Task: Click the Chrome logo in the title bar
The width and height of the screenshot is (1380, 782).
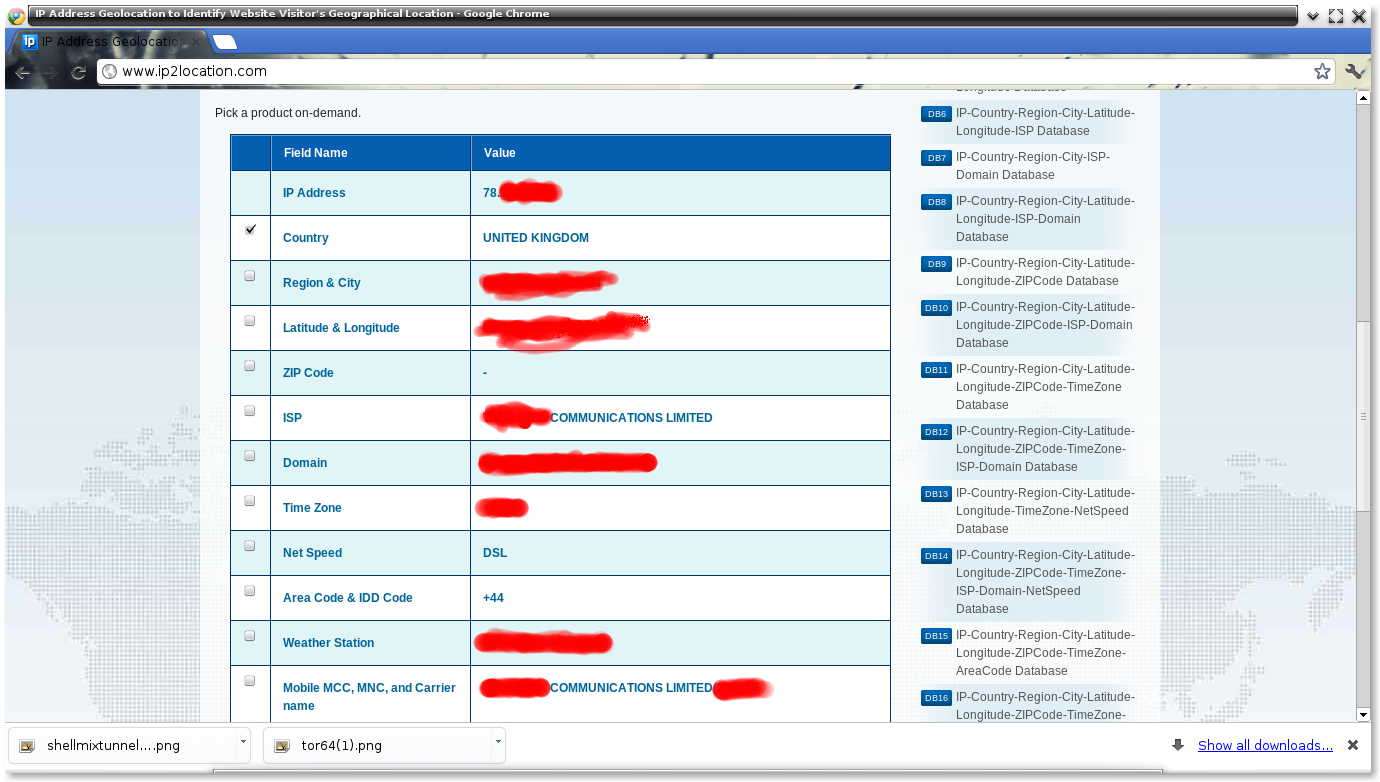Action: coord(16,15)
